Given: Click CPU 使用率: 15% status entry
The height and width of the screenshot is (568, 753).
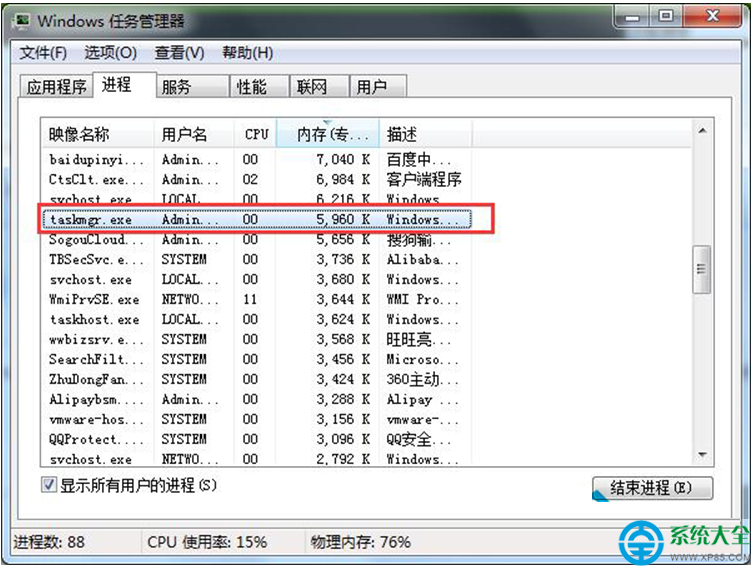Looking at the screenshot, I should tap(207, 542).
